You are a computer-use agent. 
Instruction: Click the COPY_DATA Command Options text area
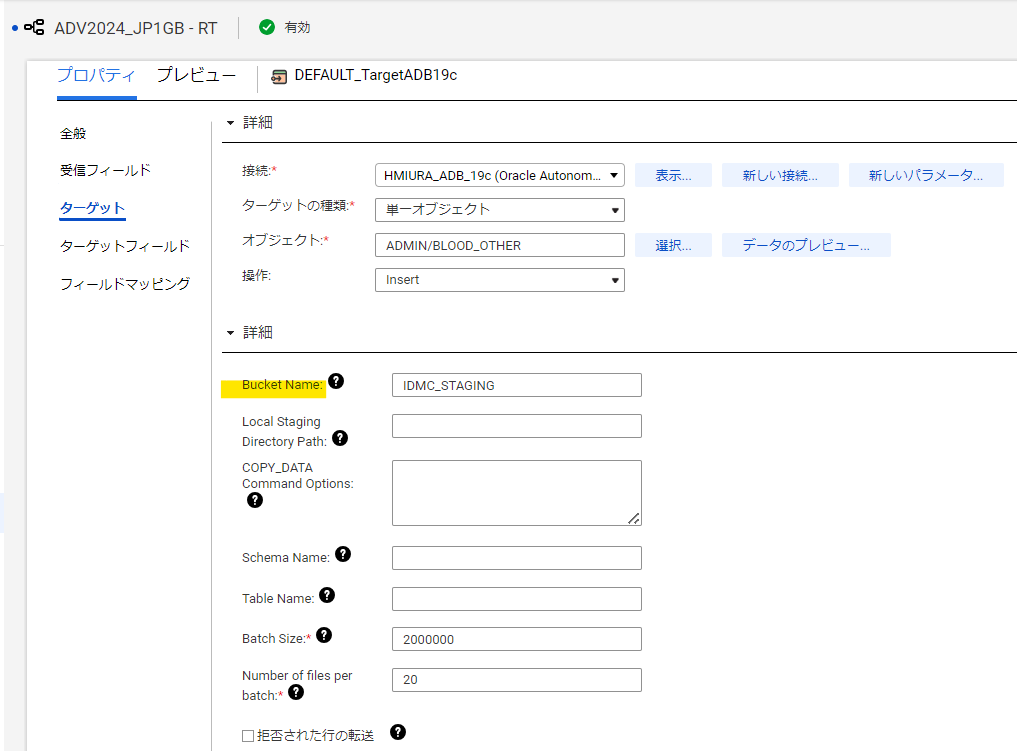517,493
